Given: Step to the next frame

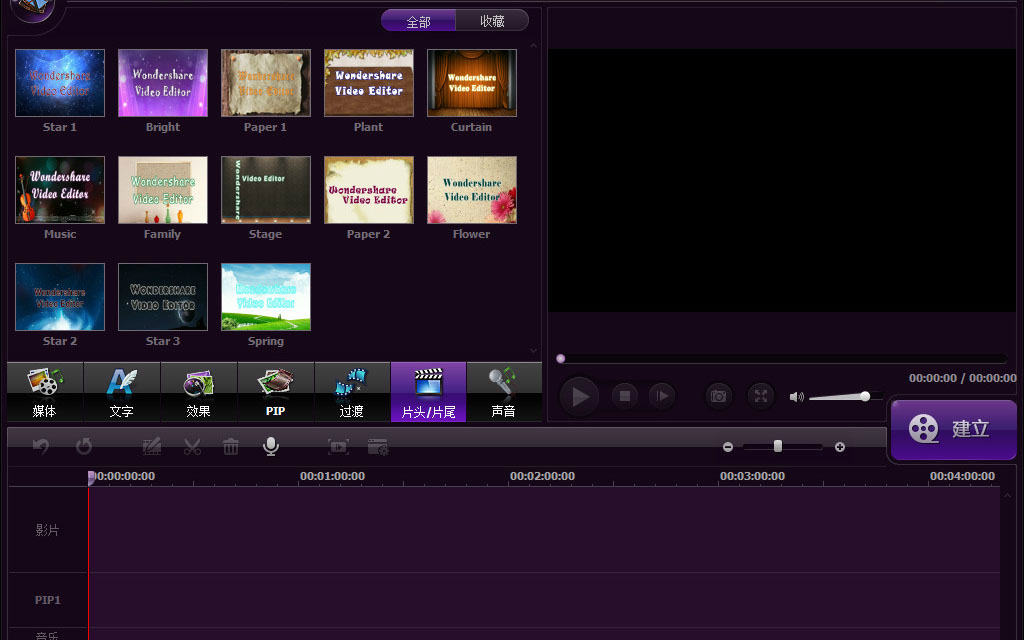Looking at the screenshot, I should click(x=662, y=396).
